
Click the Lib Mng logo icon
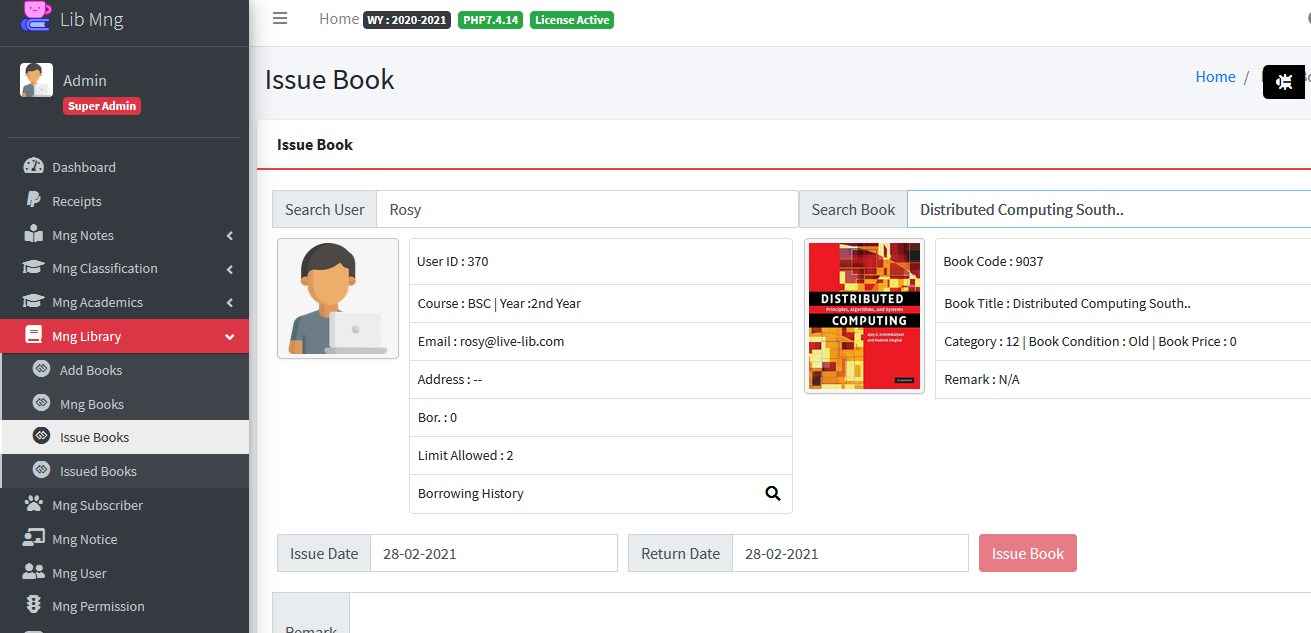pos(35,18)
